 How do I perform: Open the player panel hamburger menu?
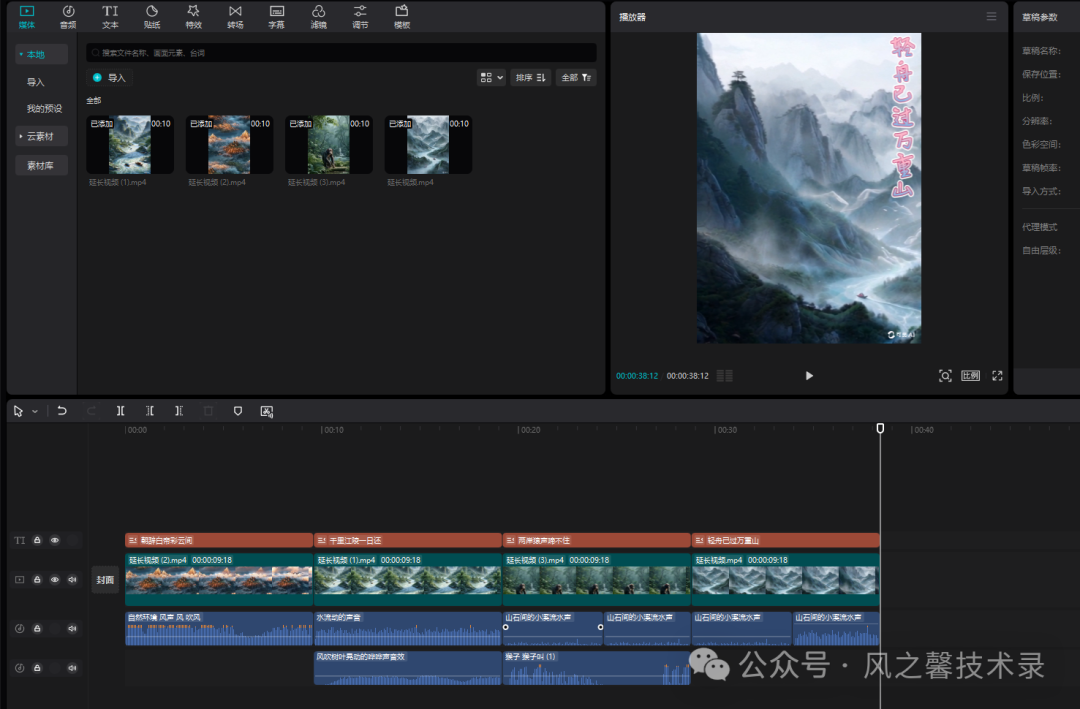pos(991,17)
